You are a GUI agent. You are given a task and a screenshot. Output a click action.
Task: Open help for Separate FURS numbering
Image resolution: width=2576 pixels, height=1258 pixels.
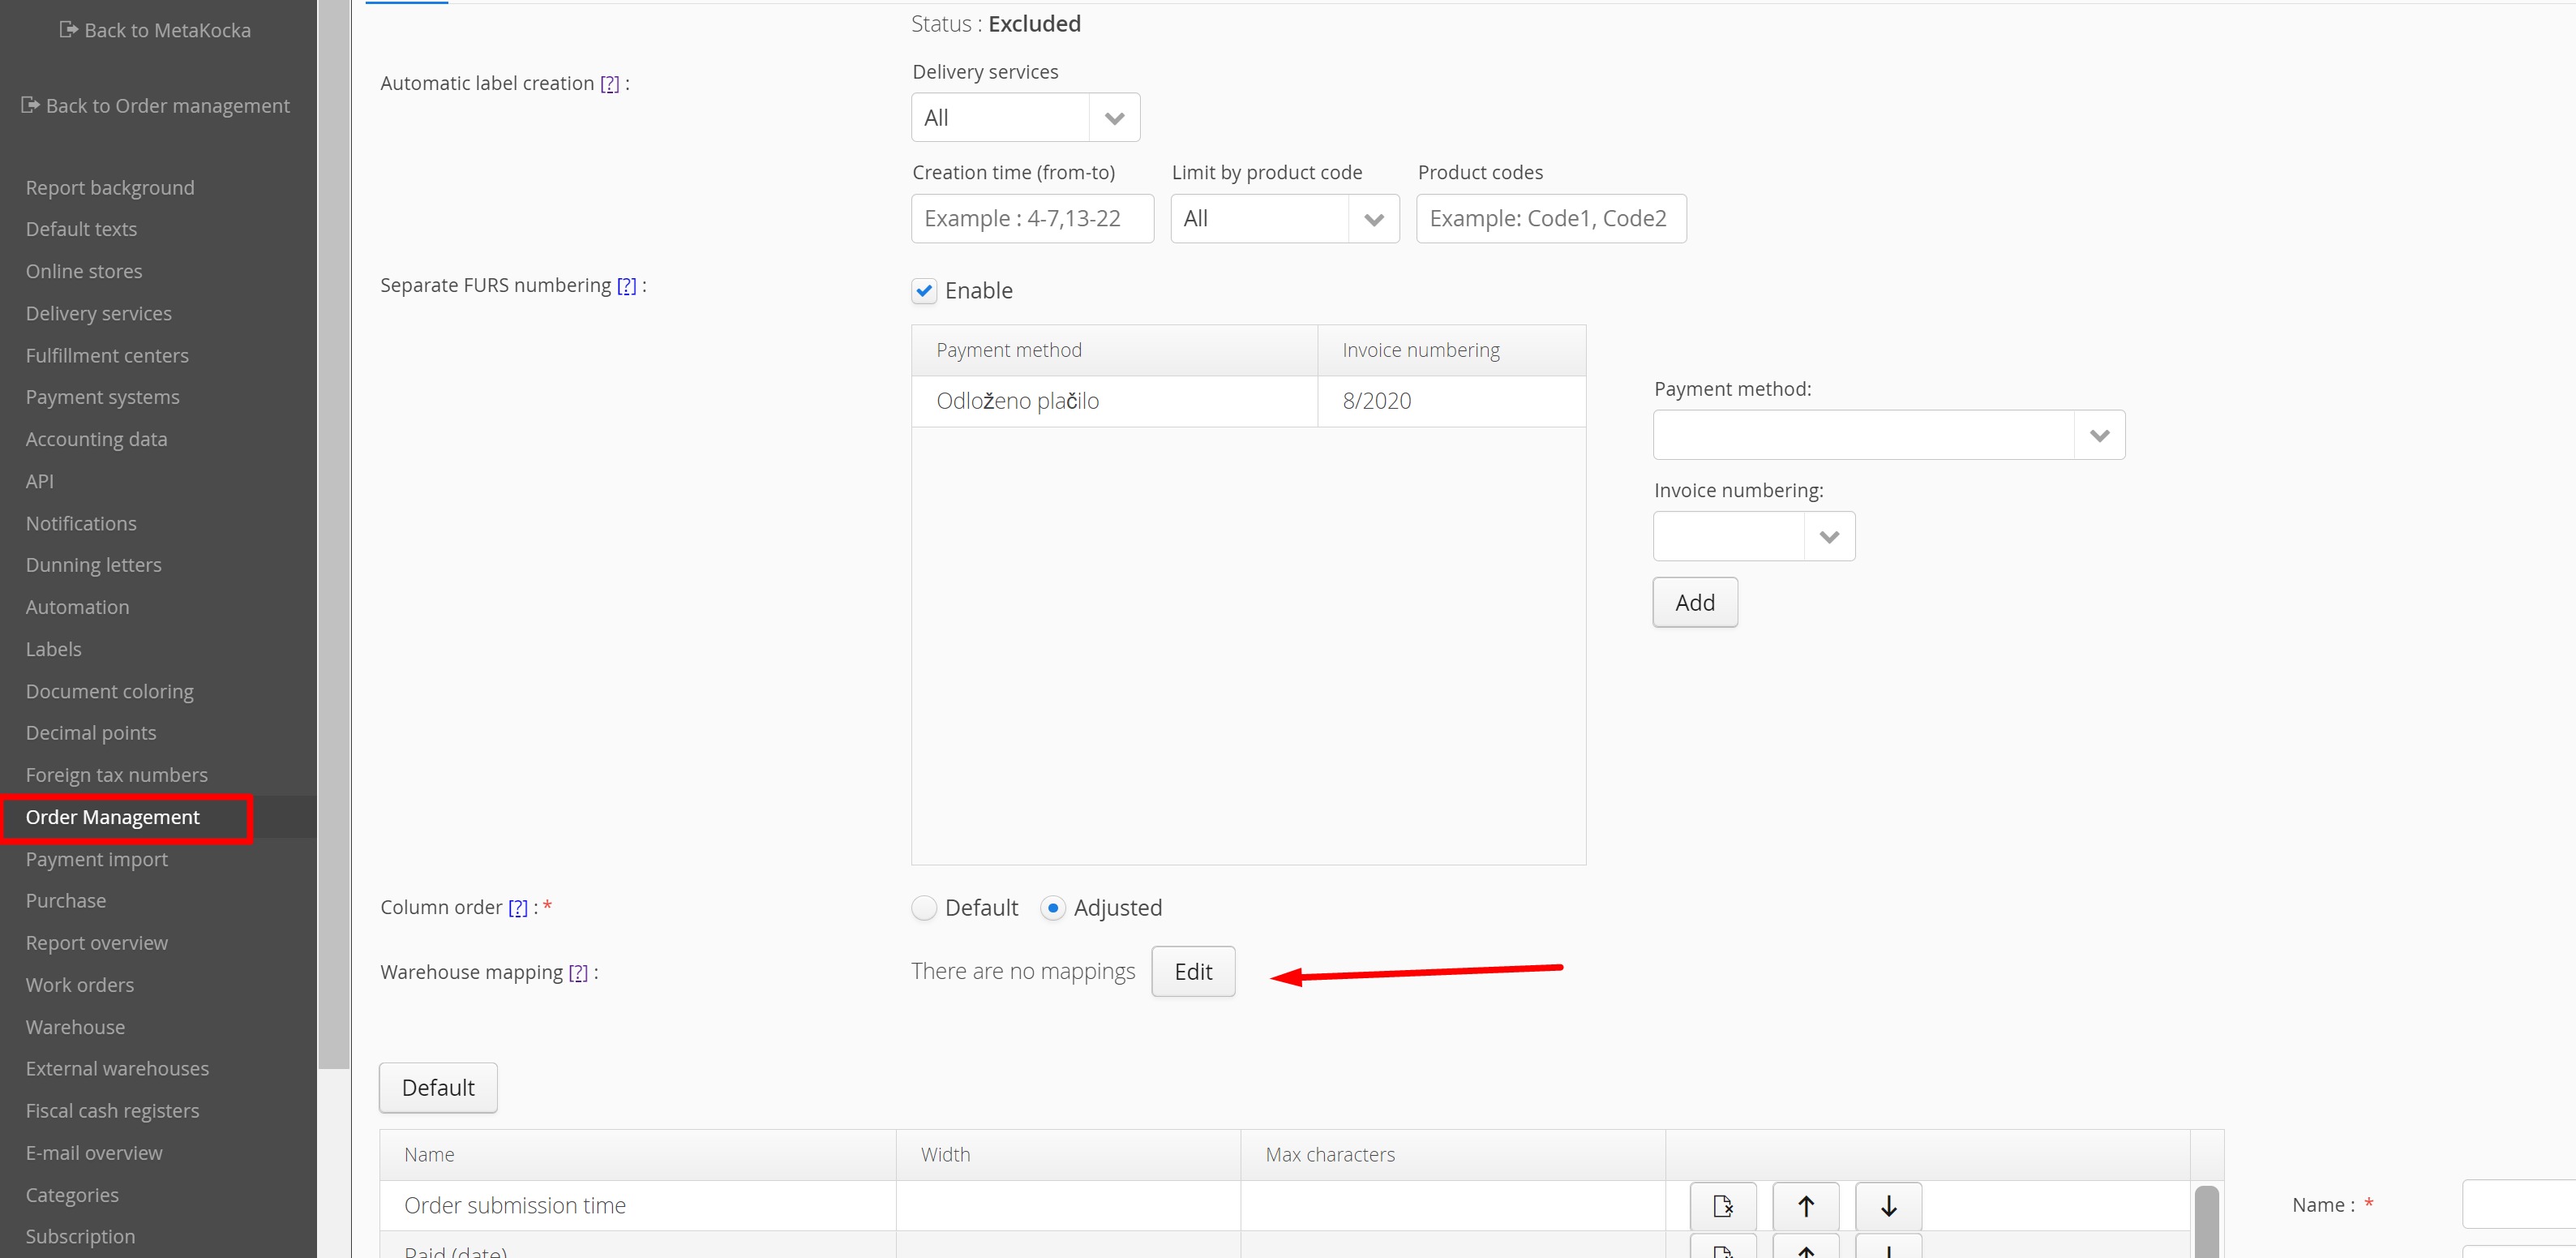[626, 286]
